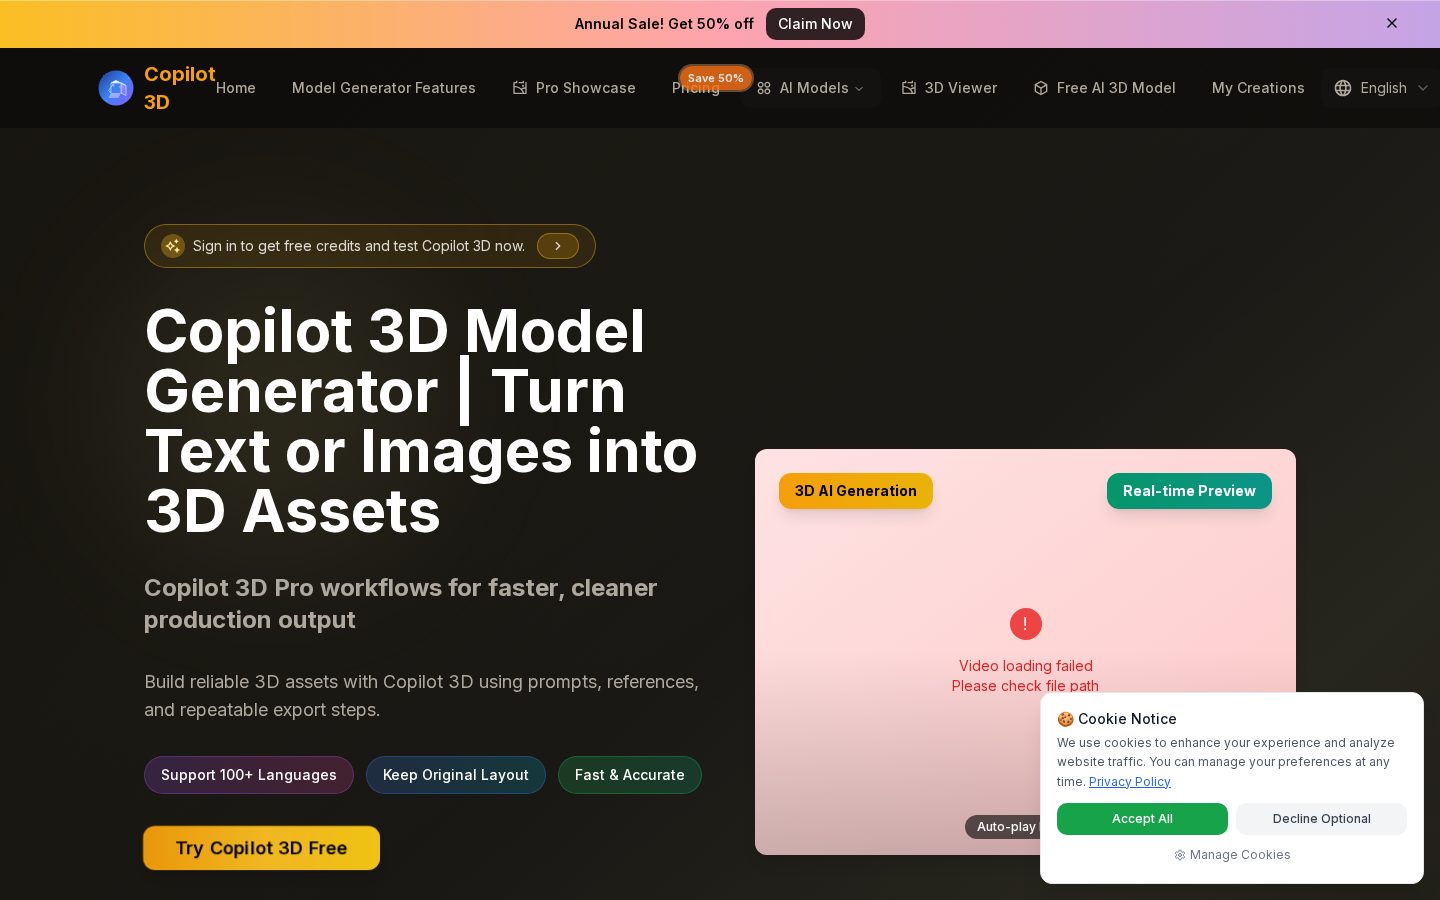Click the Manage Cookies gear icon
Image resolution: width=1440 pixels, height=900 pixels.
pyautogui.click(x=1180, y=855)
